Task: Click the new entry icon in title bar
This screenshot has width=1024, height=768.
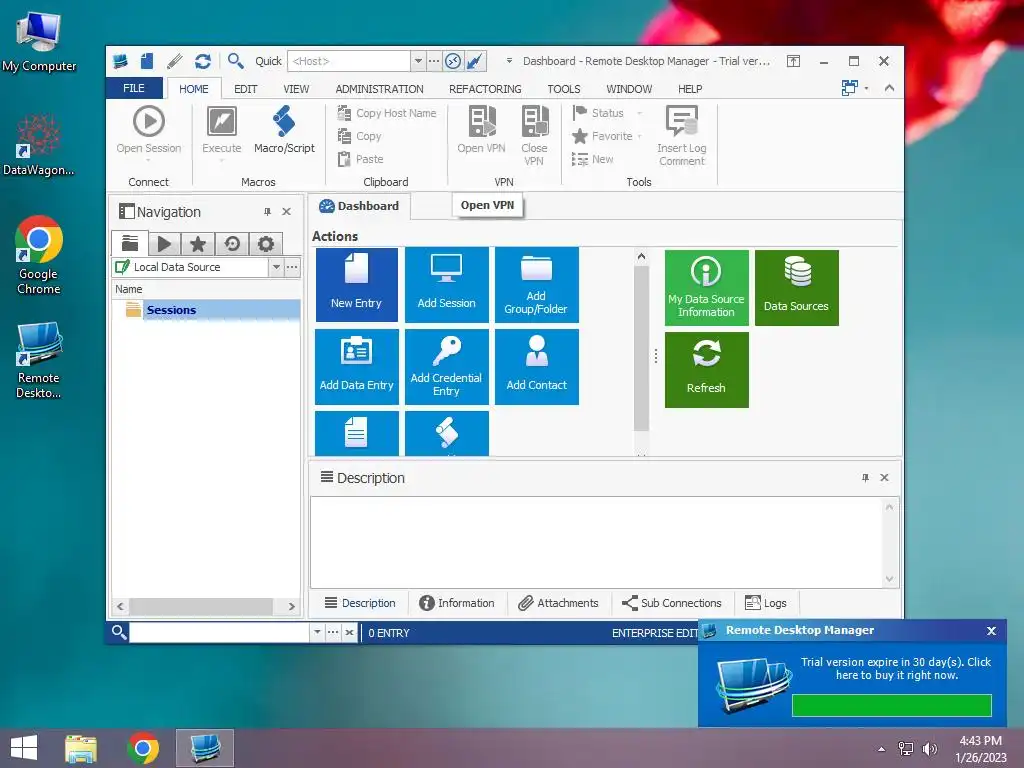Action: click(x=147, y=61)
